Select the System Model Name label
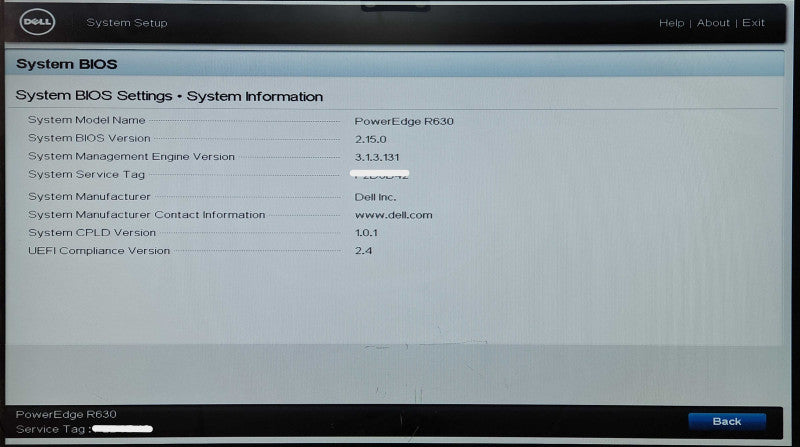Viewport: 800px width, 447px height. click(x=87, y=120)
